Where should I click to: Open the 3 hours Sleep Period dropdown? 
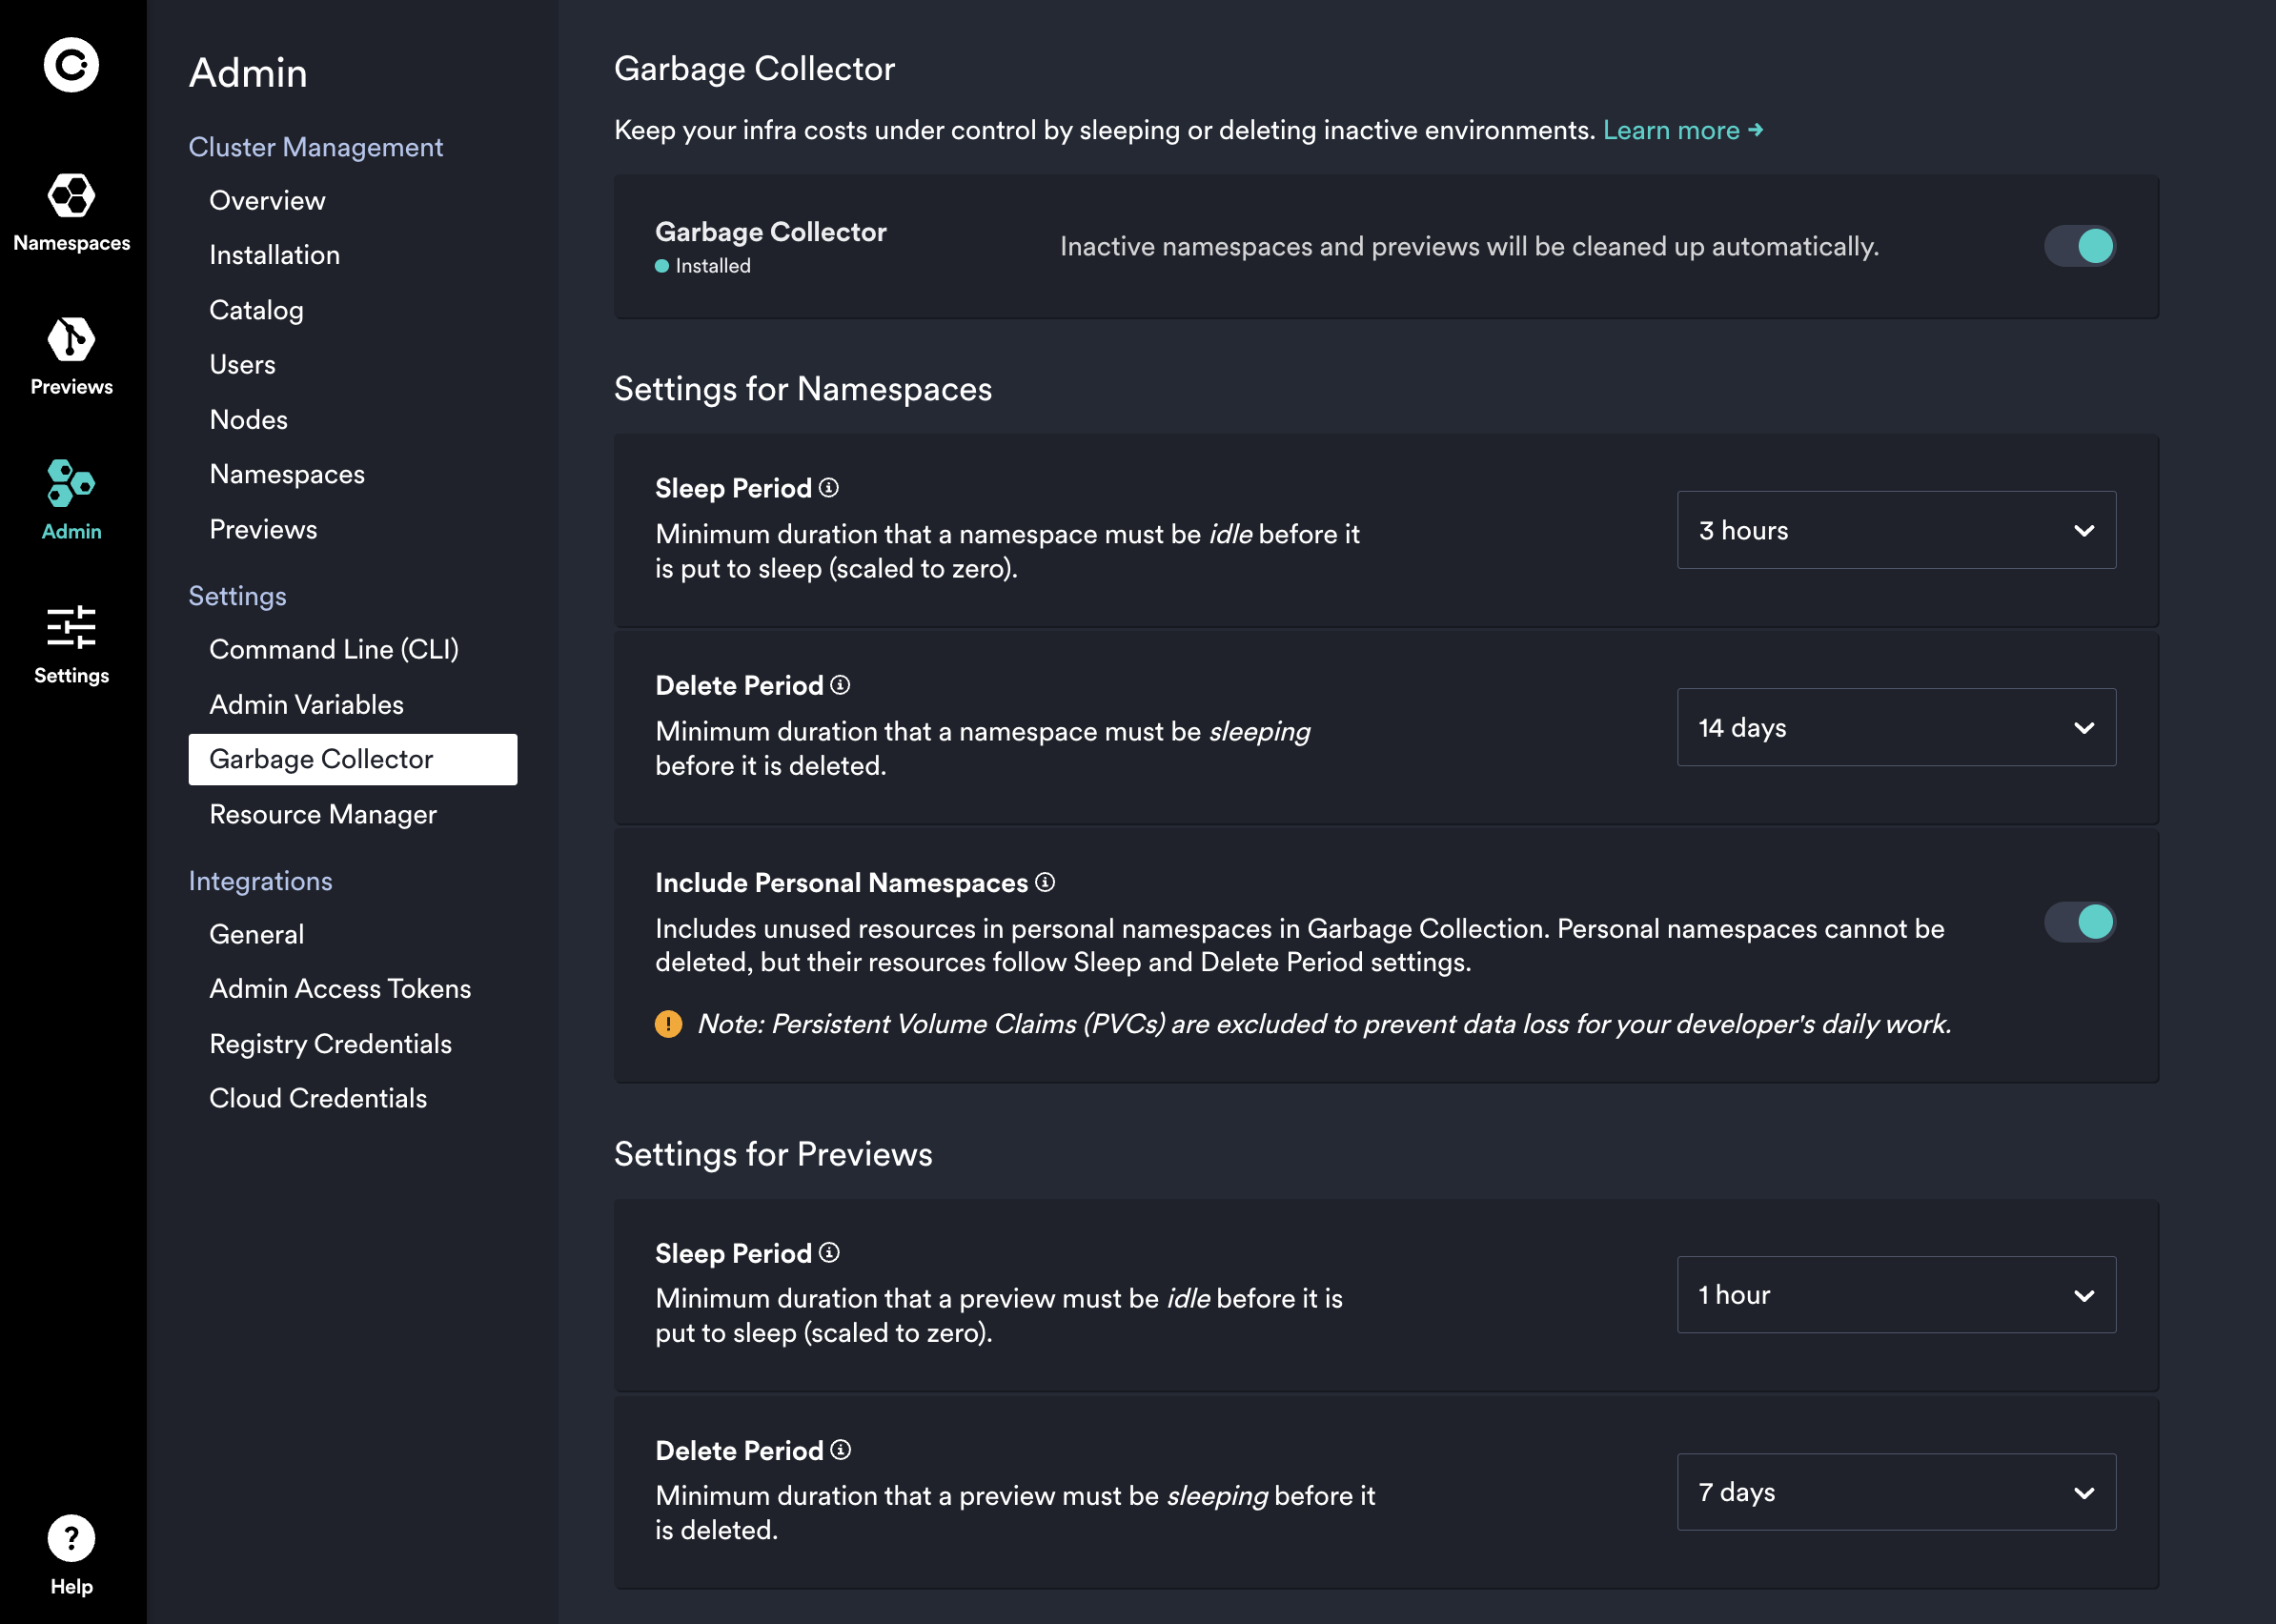[1895, 530]
